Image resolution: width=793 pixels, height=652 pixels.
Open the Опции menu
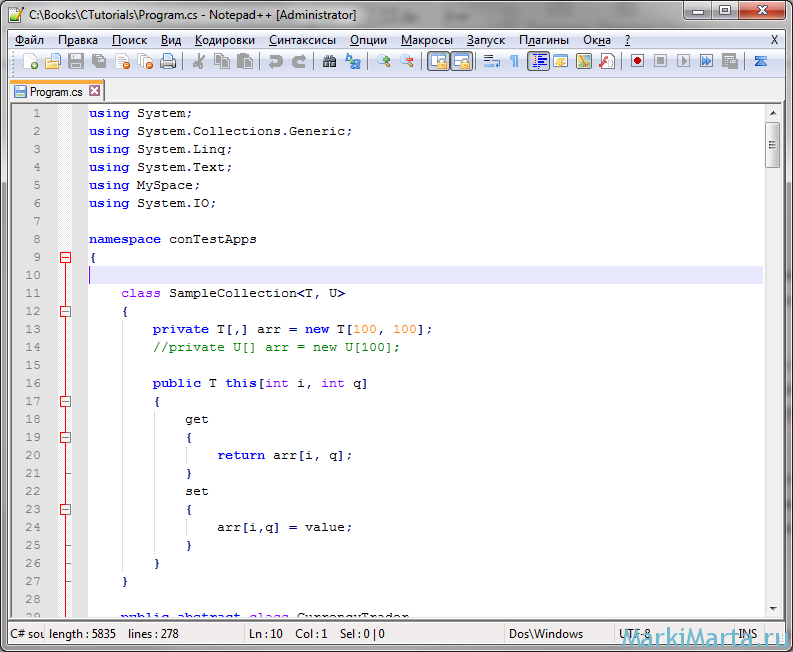[368, 40]
